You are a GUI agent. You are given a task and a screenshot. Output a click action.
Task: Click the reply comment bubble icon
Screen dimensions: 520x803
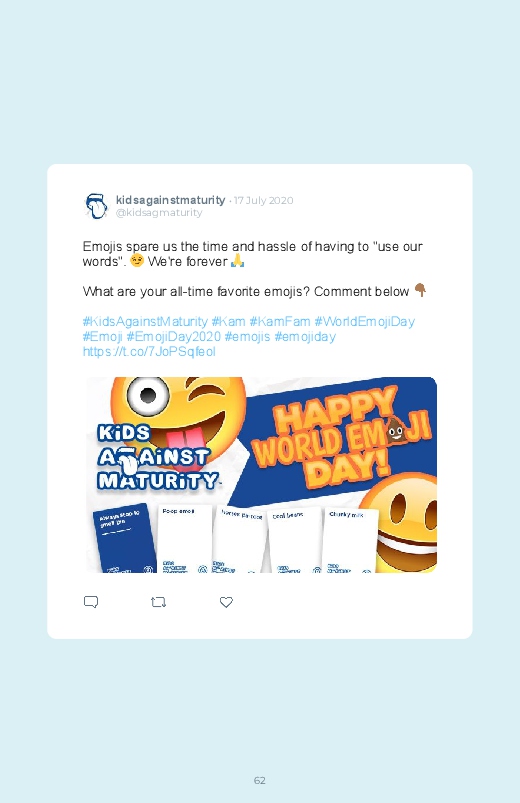pos(91,602)
